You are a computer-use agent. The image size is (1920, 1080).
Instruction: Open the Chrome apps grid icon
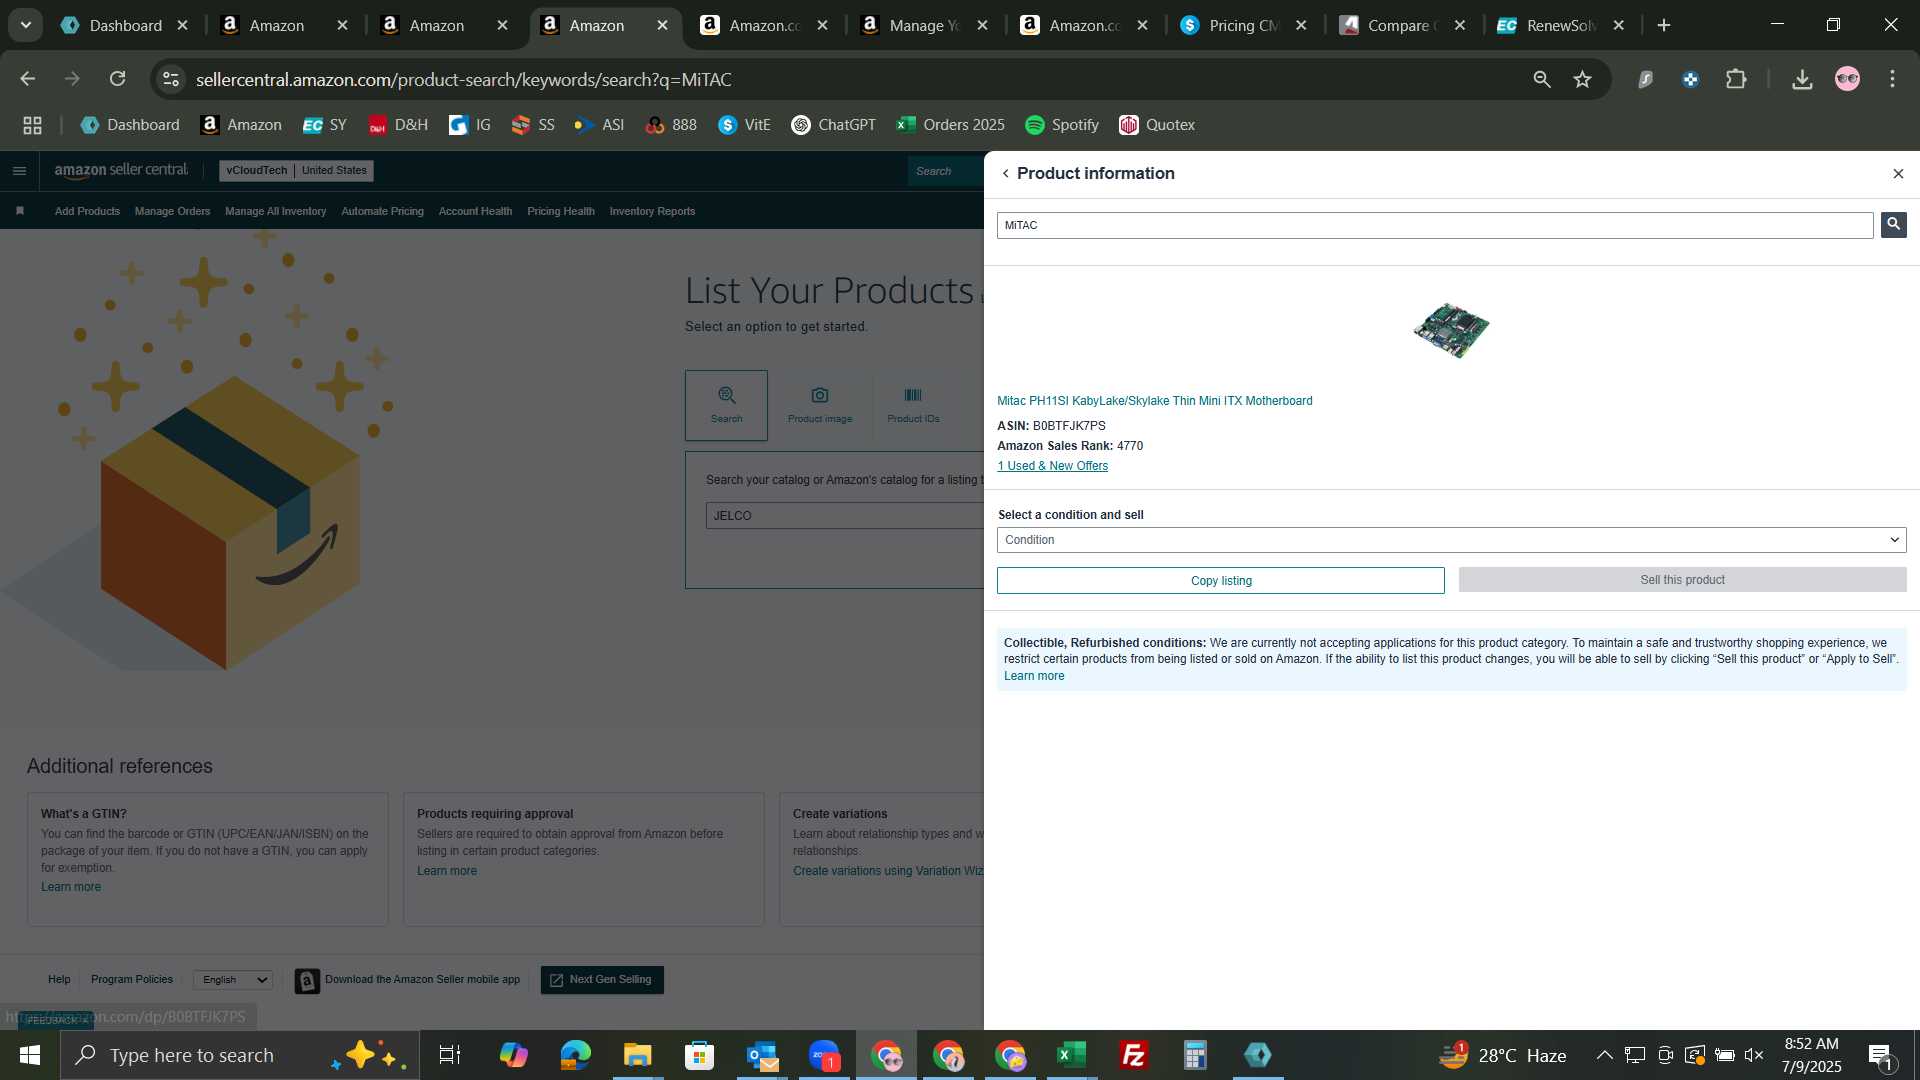pos(32,125)
